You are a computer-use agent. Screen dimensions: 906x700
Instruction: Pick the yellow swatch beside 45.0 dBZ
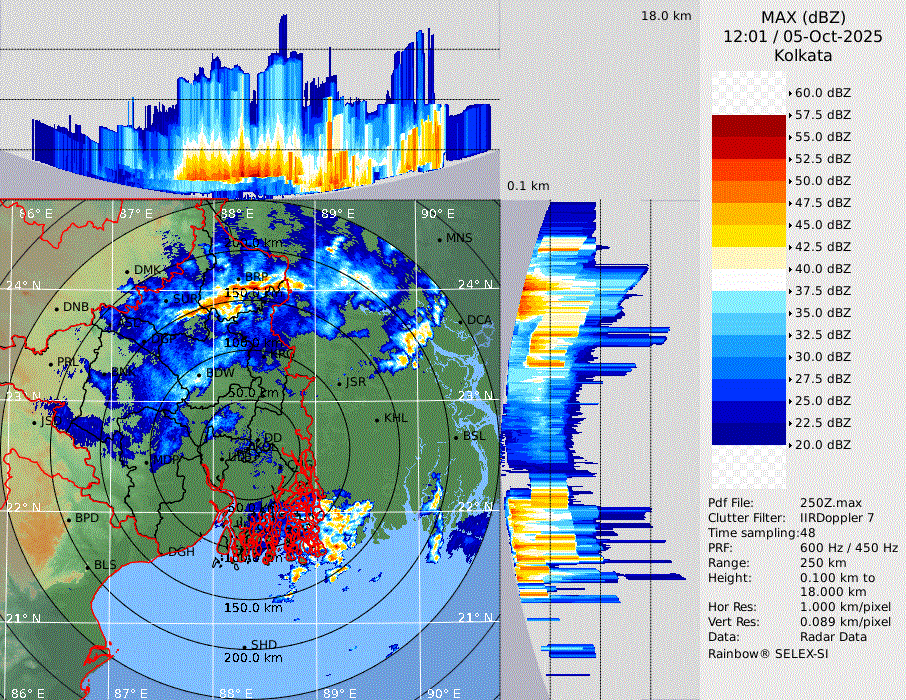pyautogui.click(x=748, y=235)
